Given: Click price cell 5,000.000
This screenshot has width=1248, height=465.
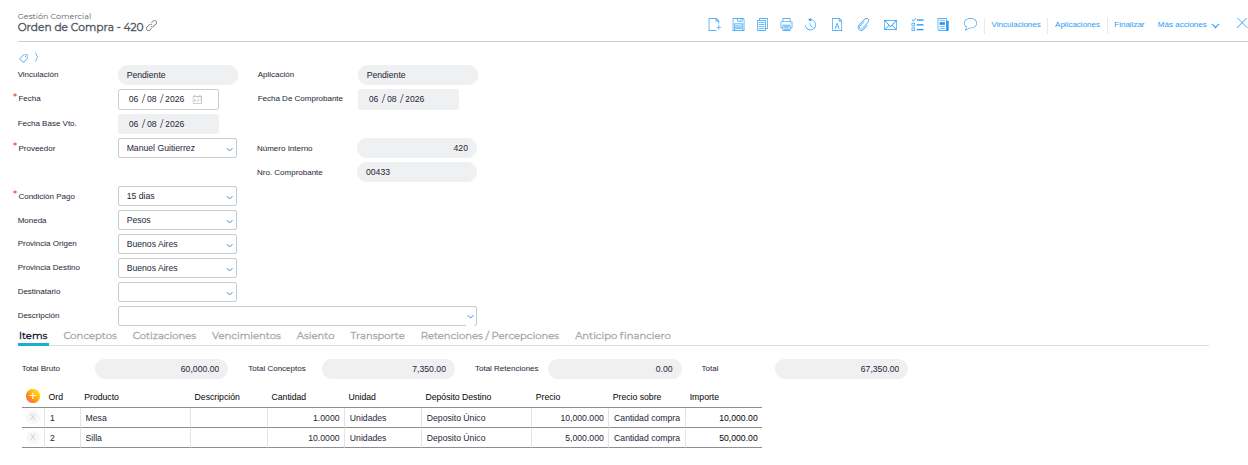Looking at the screenshot, I should click(569, 438).
